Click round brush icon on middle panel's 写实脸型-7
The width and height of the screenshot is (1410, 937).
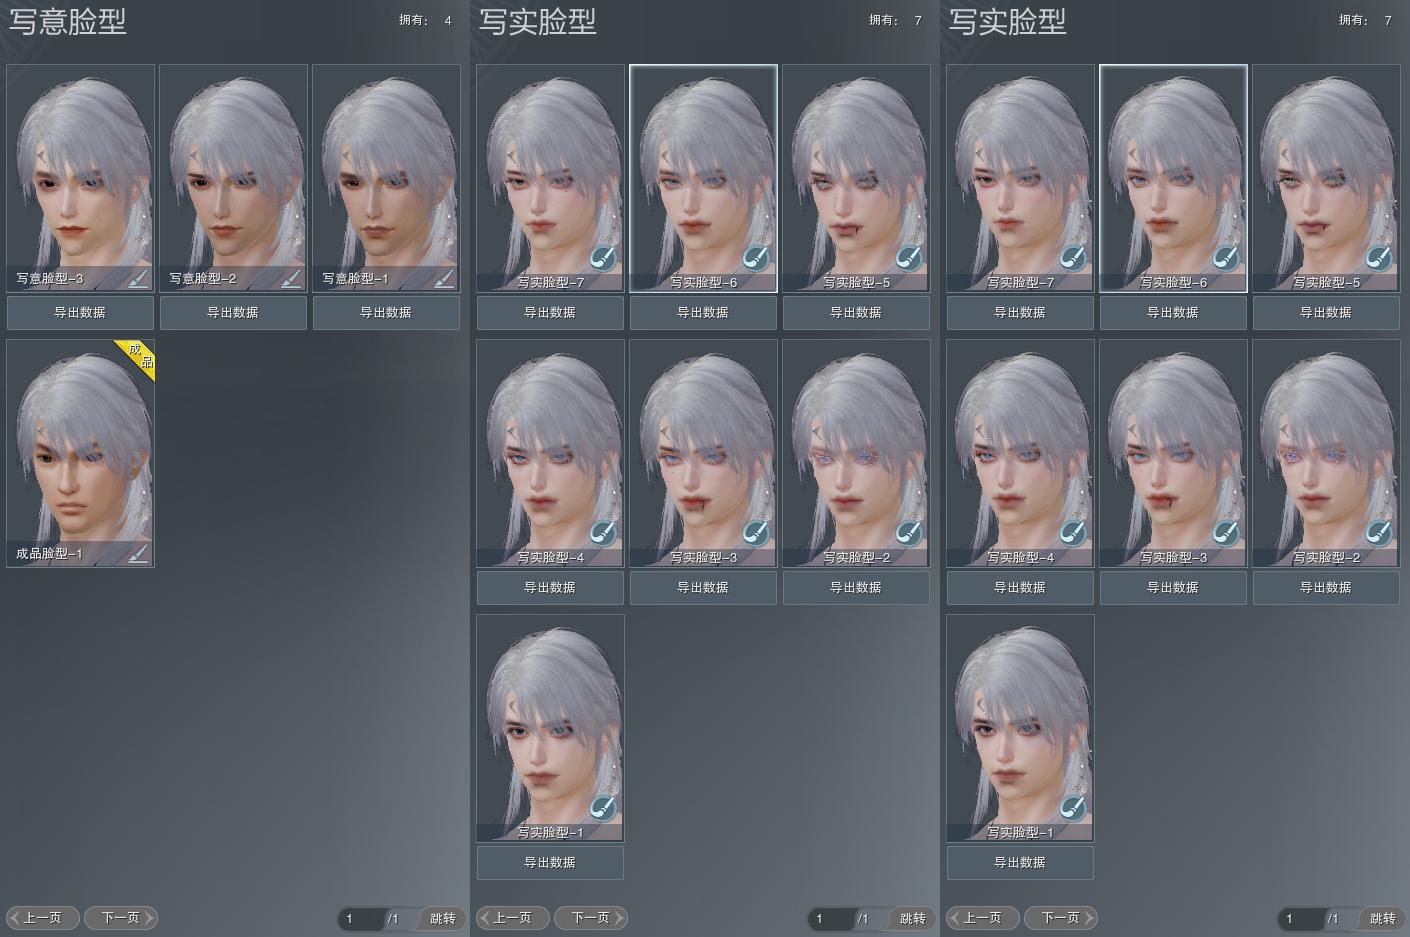(603, 259)
